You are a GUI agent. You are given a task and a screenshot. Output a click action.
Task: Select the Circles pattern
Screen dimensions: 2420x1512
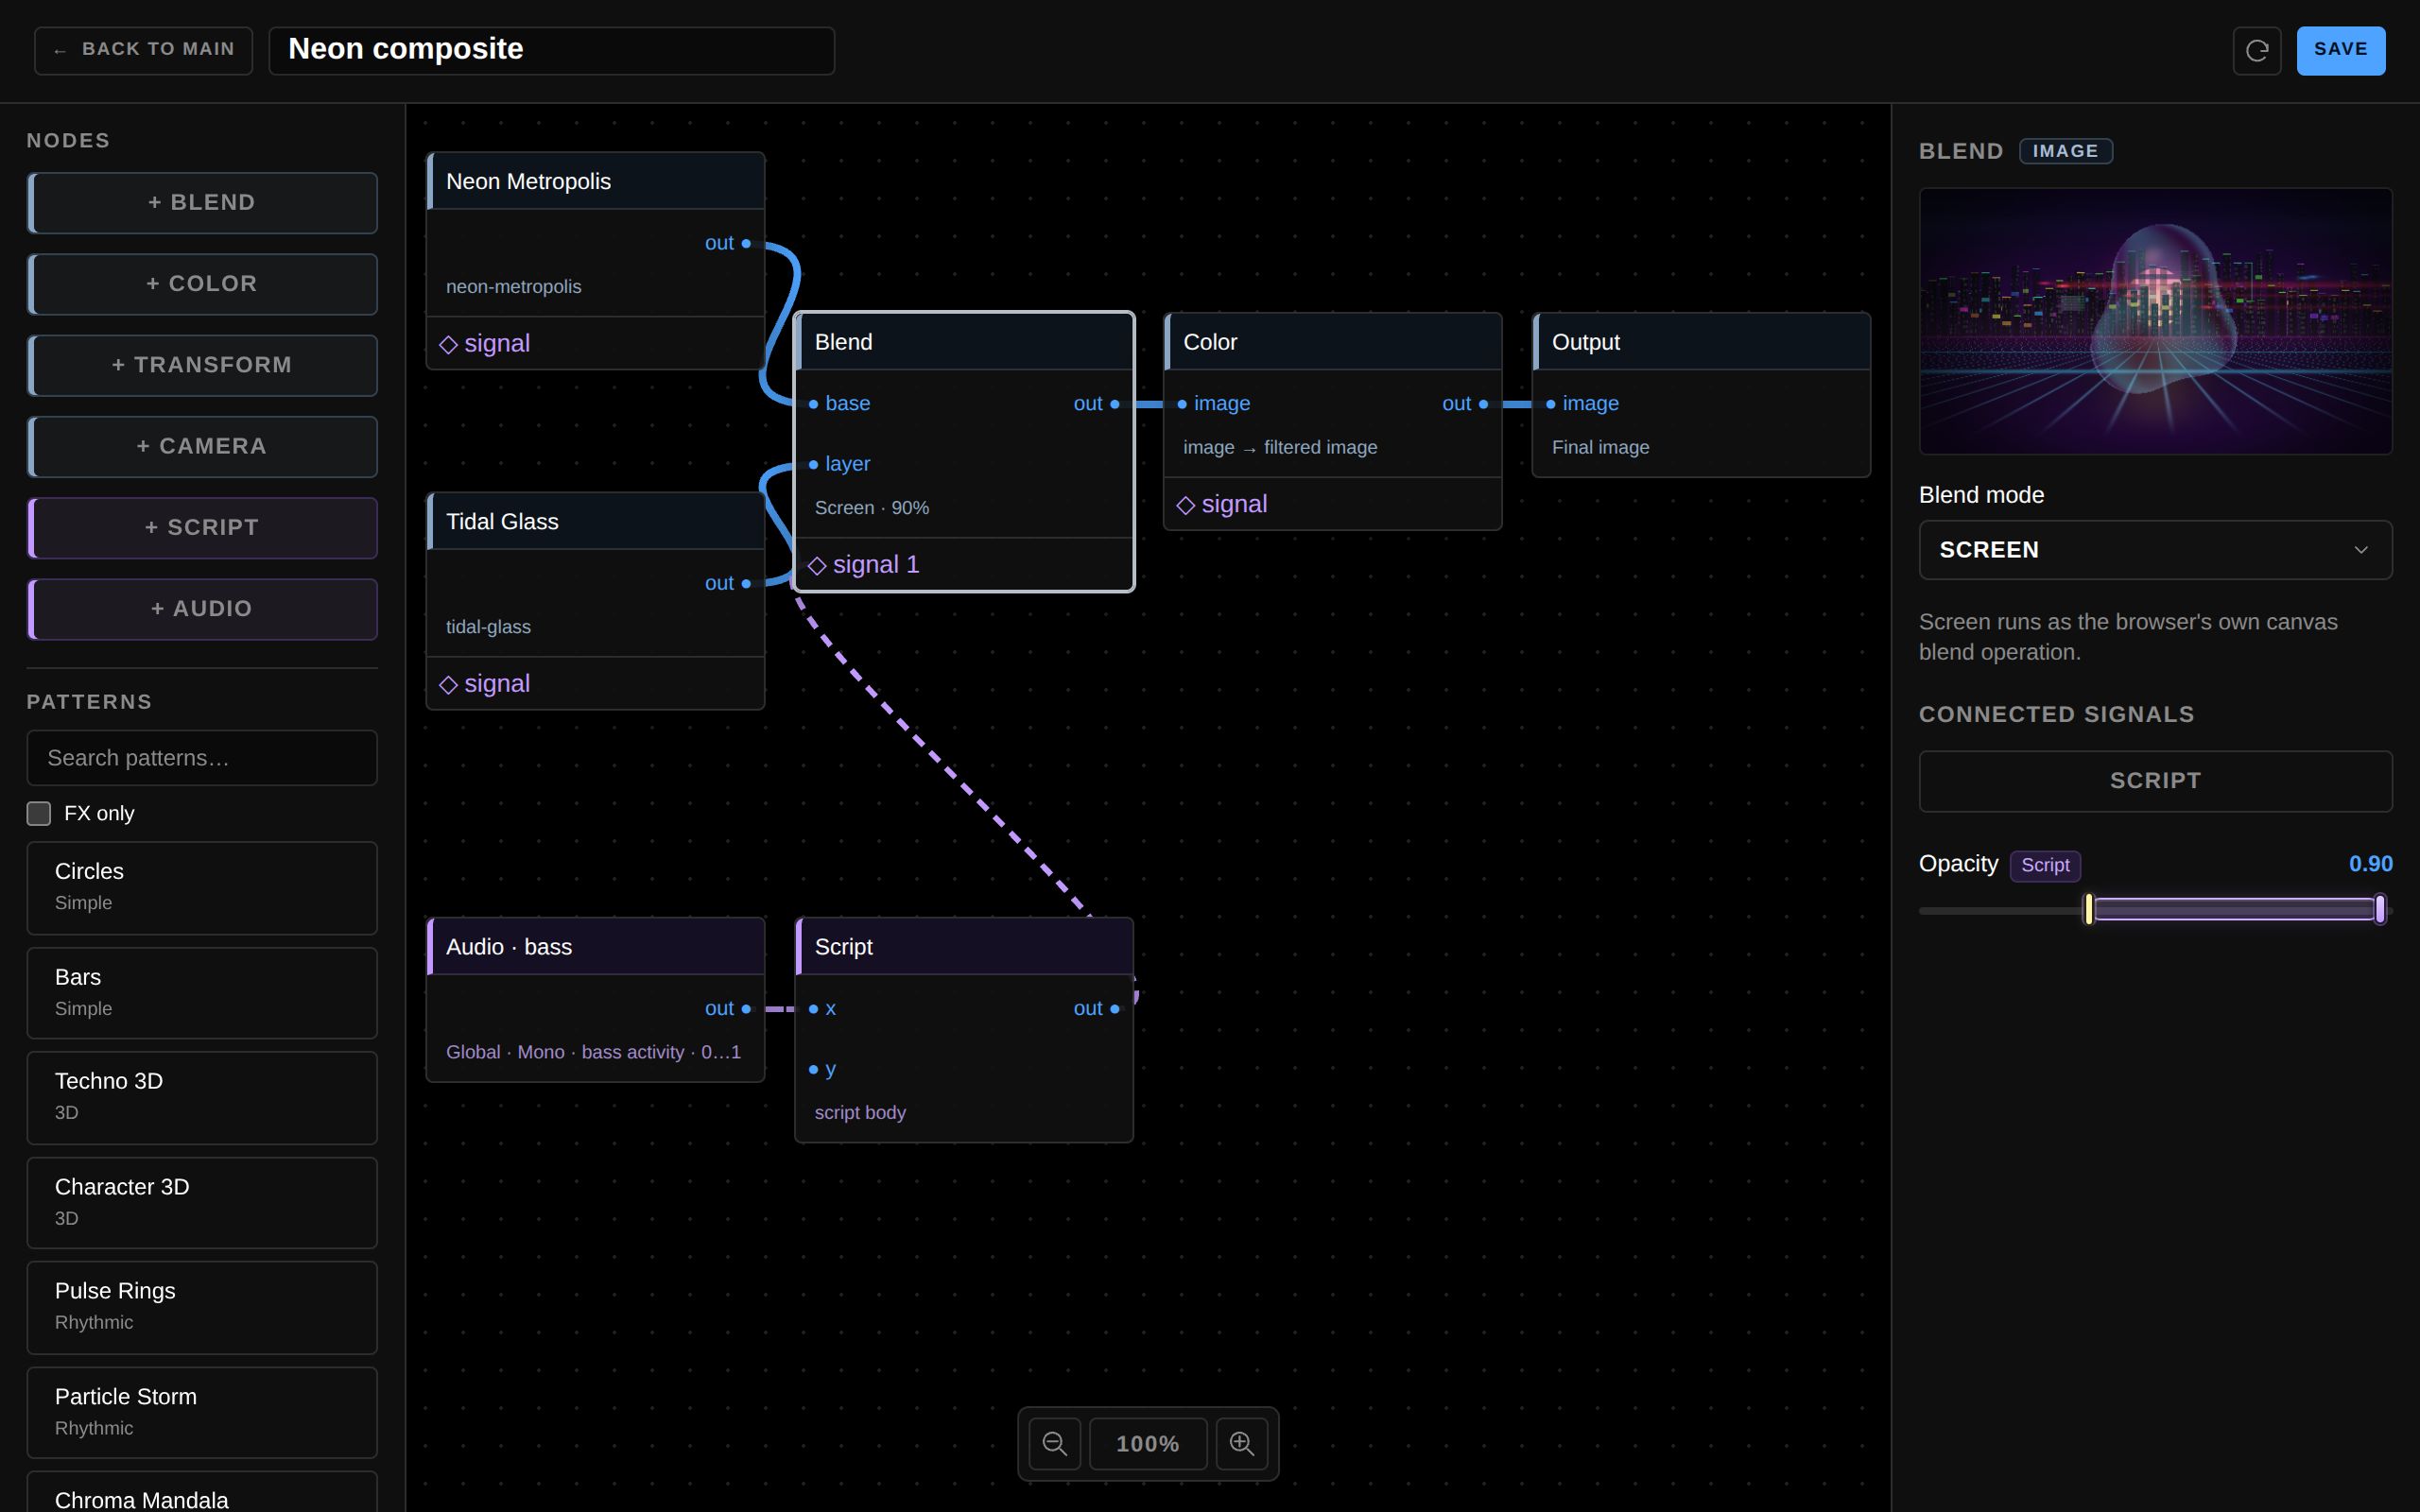[202, 888]
